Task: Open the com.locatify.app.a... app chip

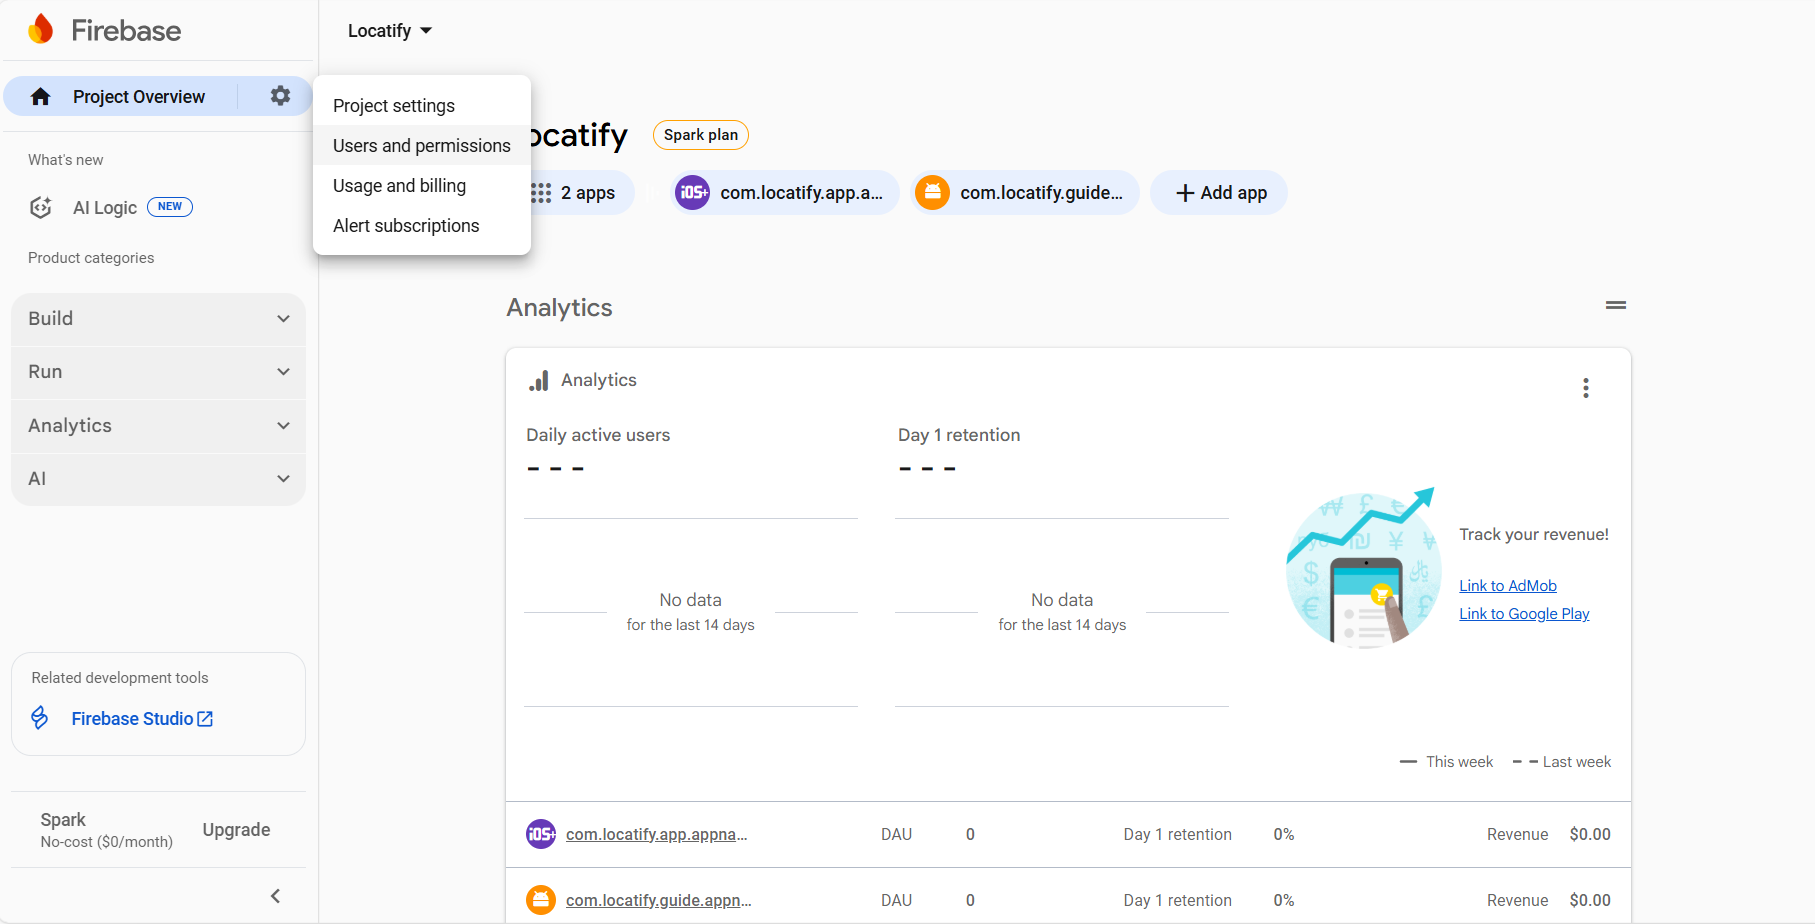Action: tap(784, 193)
